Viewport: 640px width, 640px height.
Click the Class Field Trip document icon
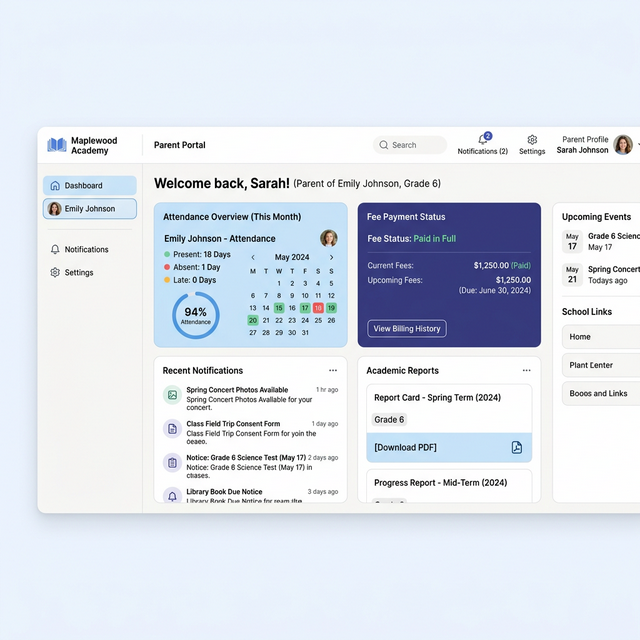172,429
